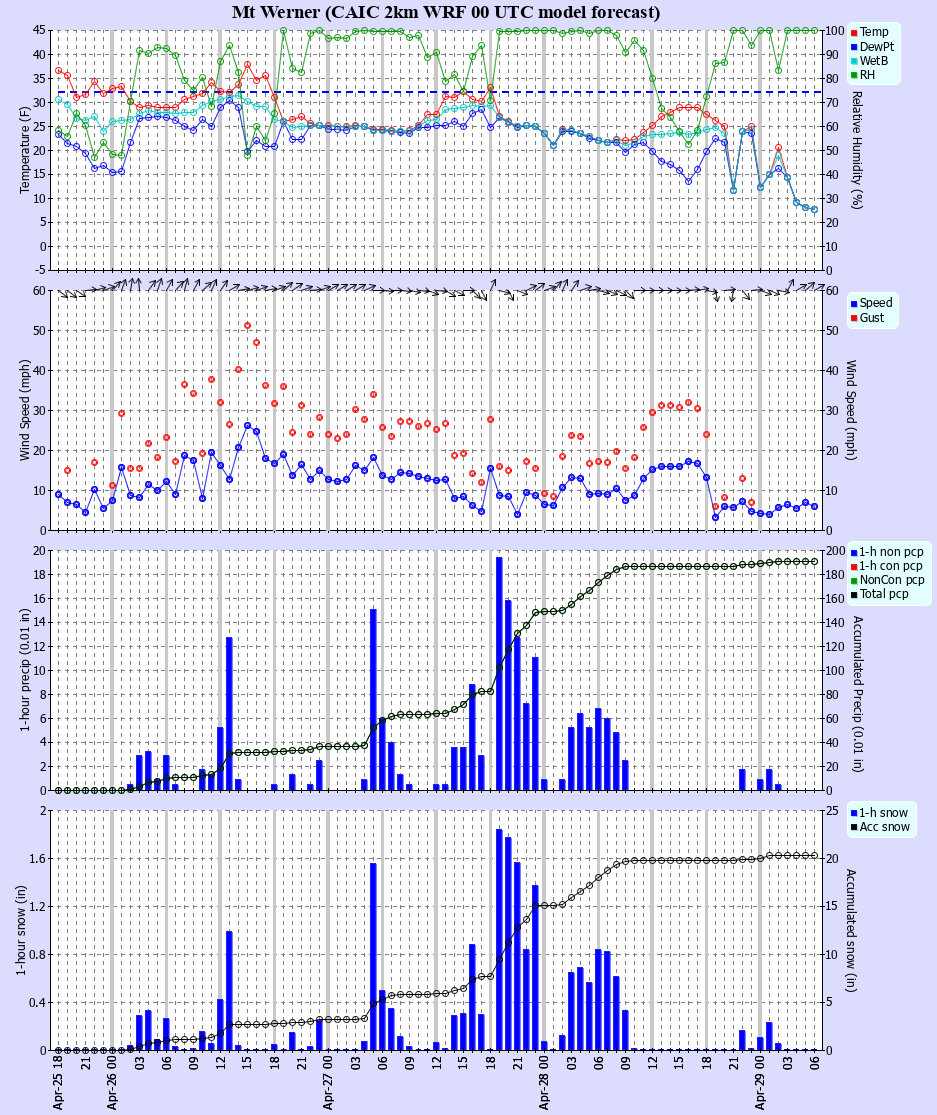Click the blue color square beside Speed

(854, 304)
